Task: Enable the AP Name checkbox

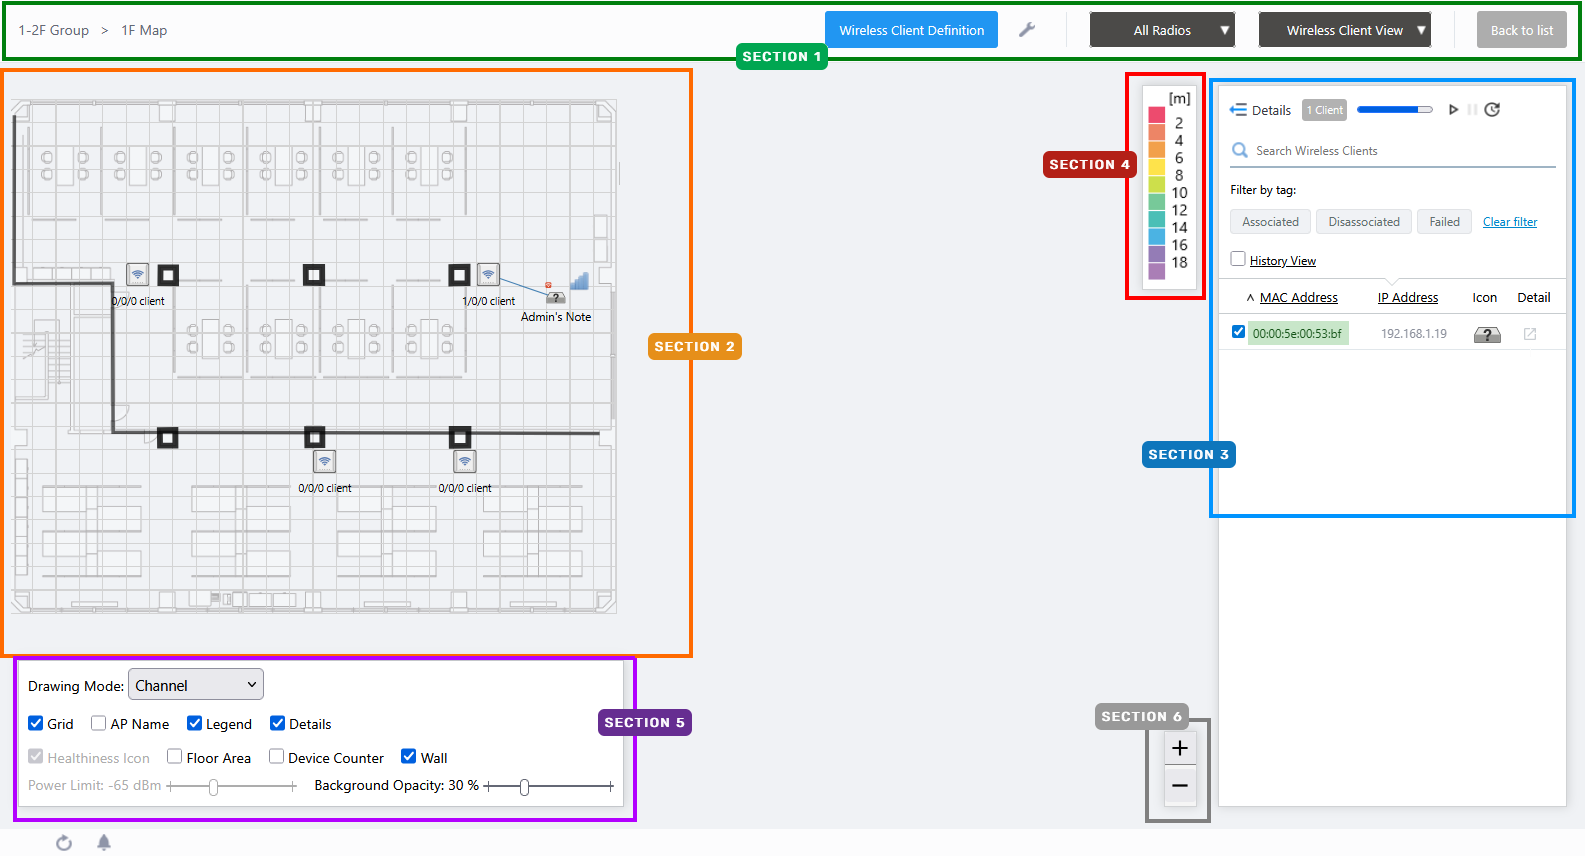Action: (99, 724)
